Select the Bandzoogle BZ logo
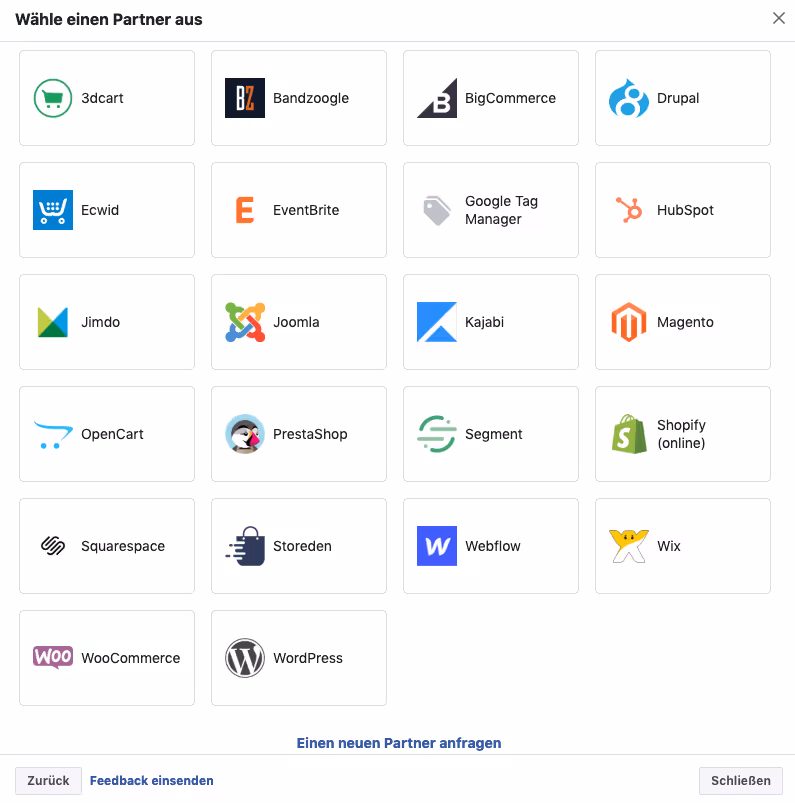 click(245, 98)
